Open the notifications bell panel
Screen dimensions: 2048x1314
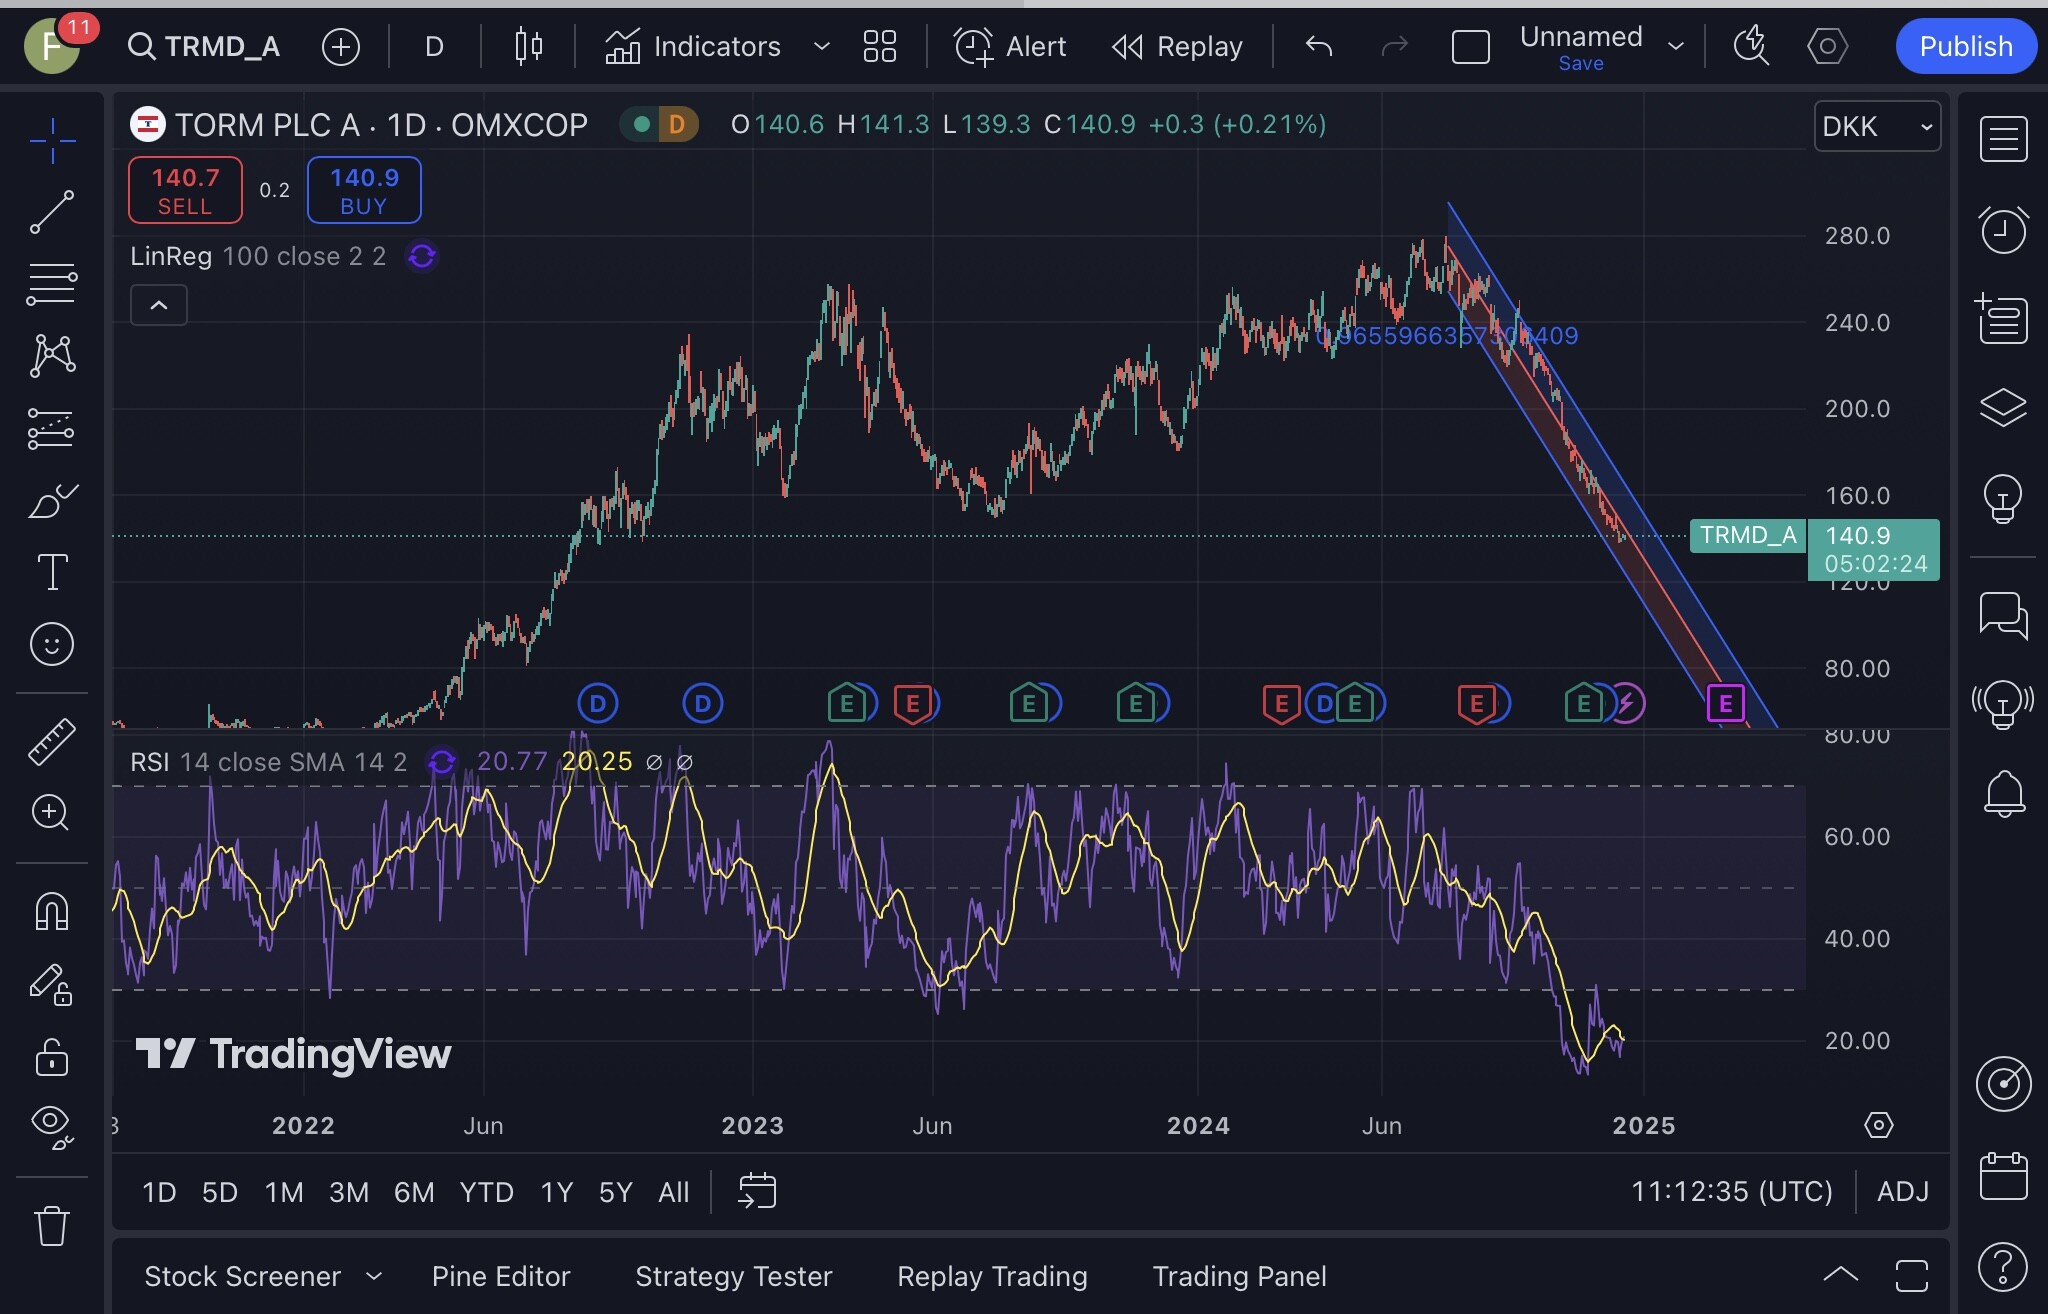pyautogui.click(x=2003, y=794)
